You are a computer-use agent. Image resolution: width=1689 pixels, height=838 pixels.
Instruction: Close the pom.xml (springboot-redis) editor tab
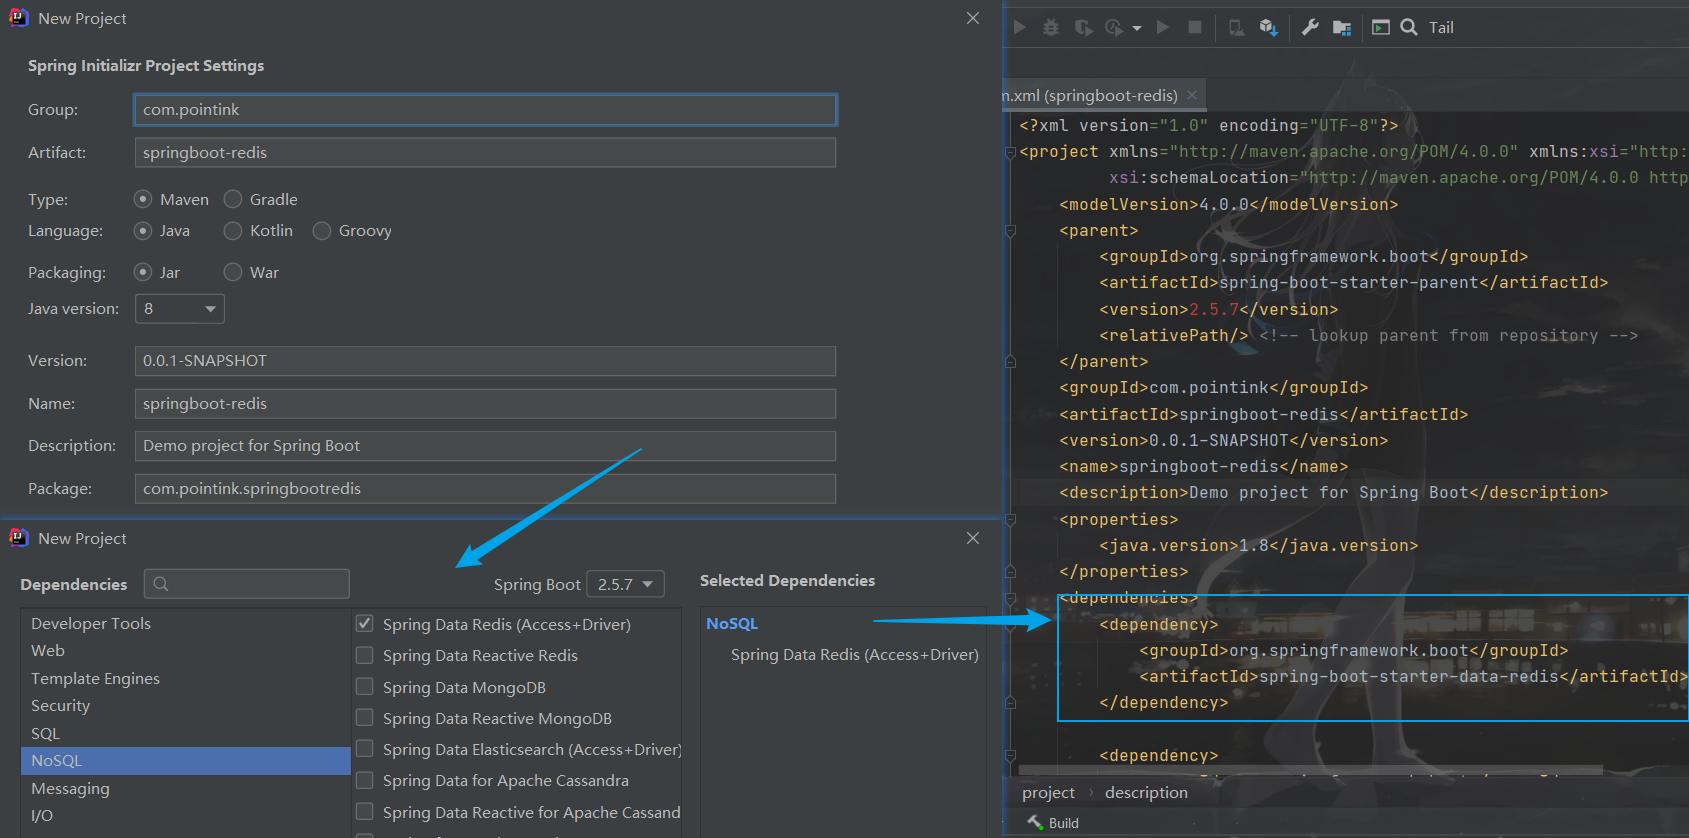(1192, 95)
